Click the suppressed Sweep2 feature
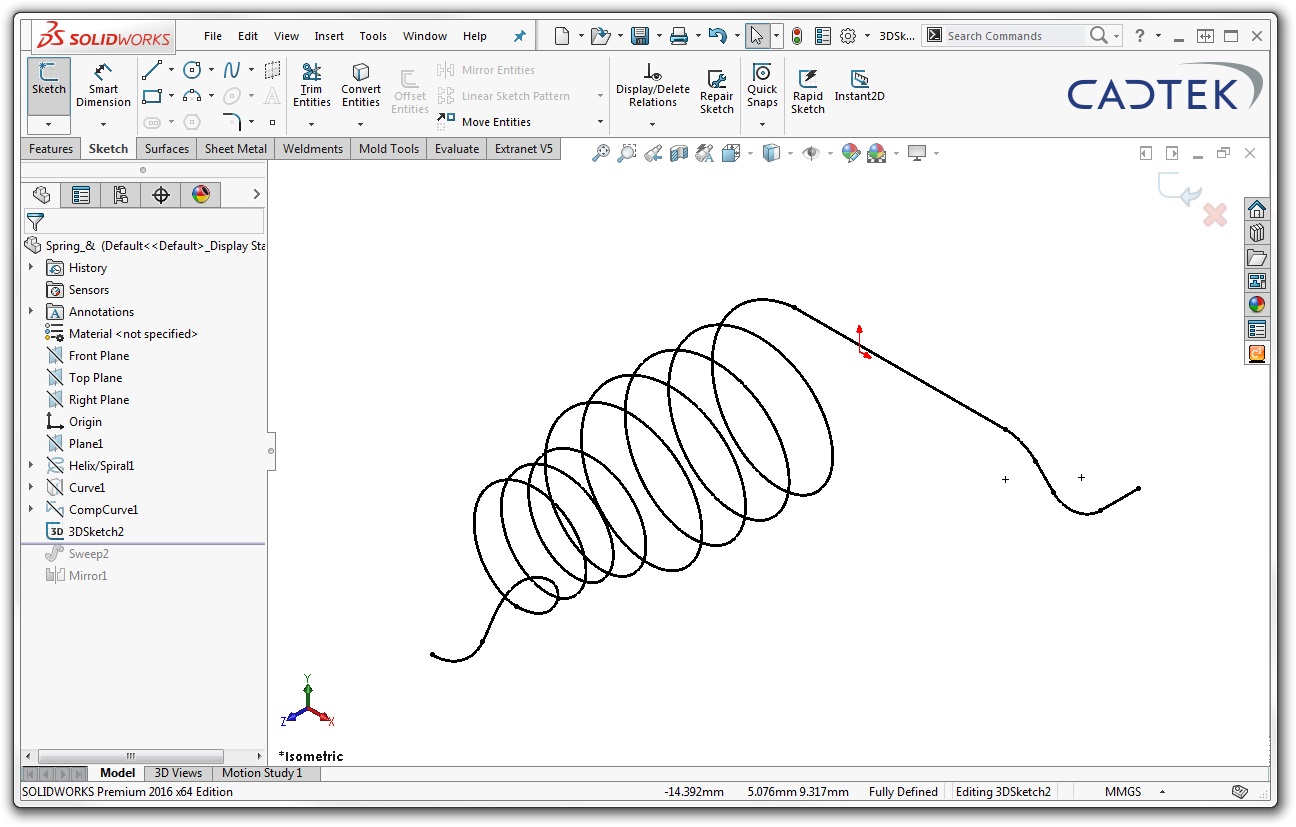Screen dimensions: 1296x827 [x=89, y=553]
